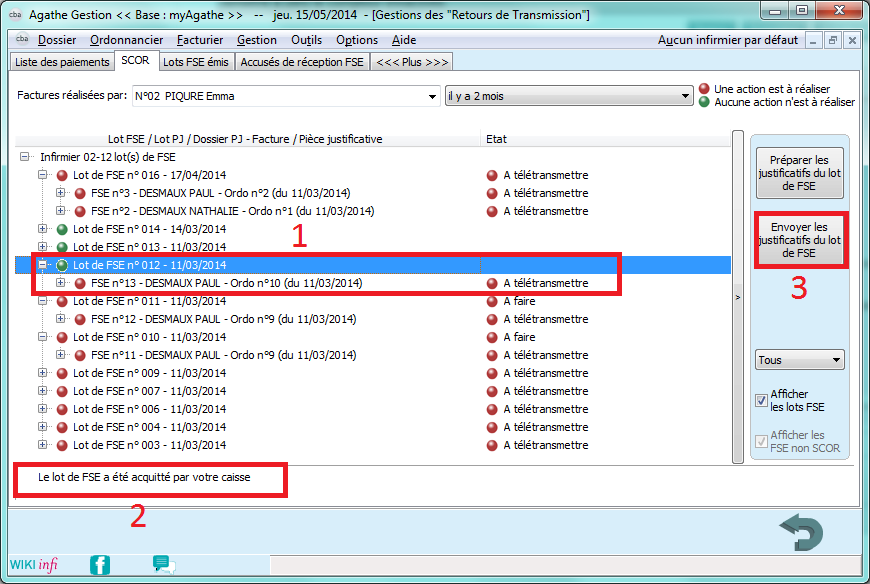
Task: Click 'A faire' status of Lot n° 010
Action: click(519, 337)
